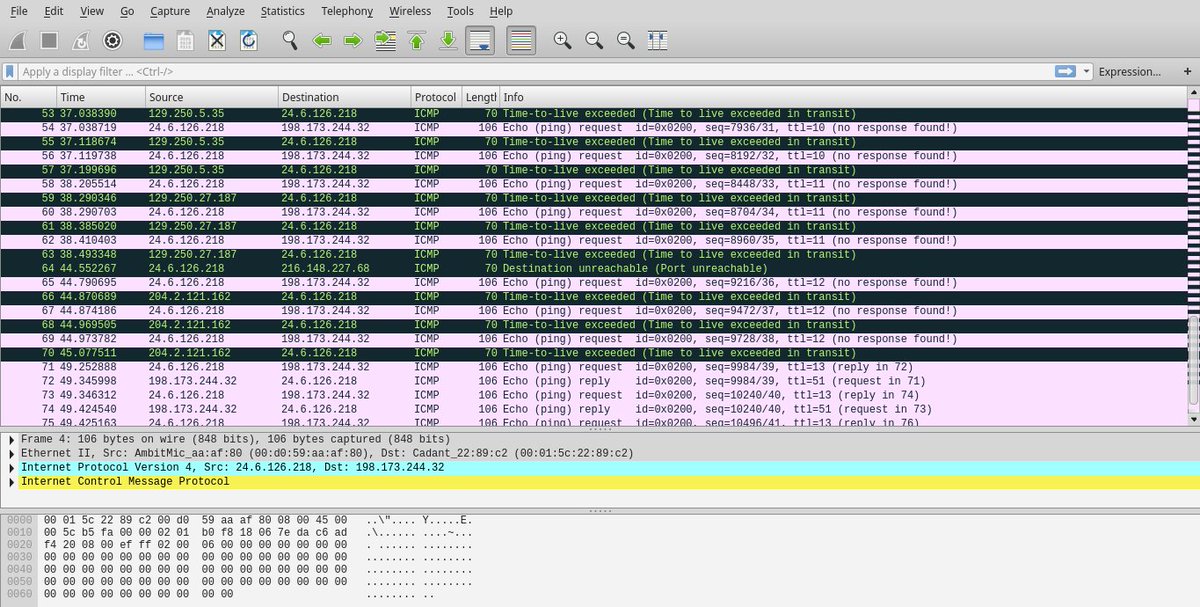Sort by the Time column header
The width and height of the screenshot is (1200, 607).
[x=100, y=97]
